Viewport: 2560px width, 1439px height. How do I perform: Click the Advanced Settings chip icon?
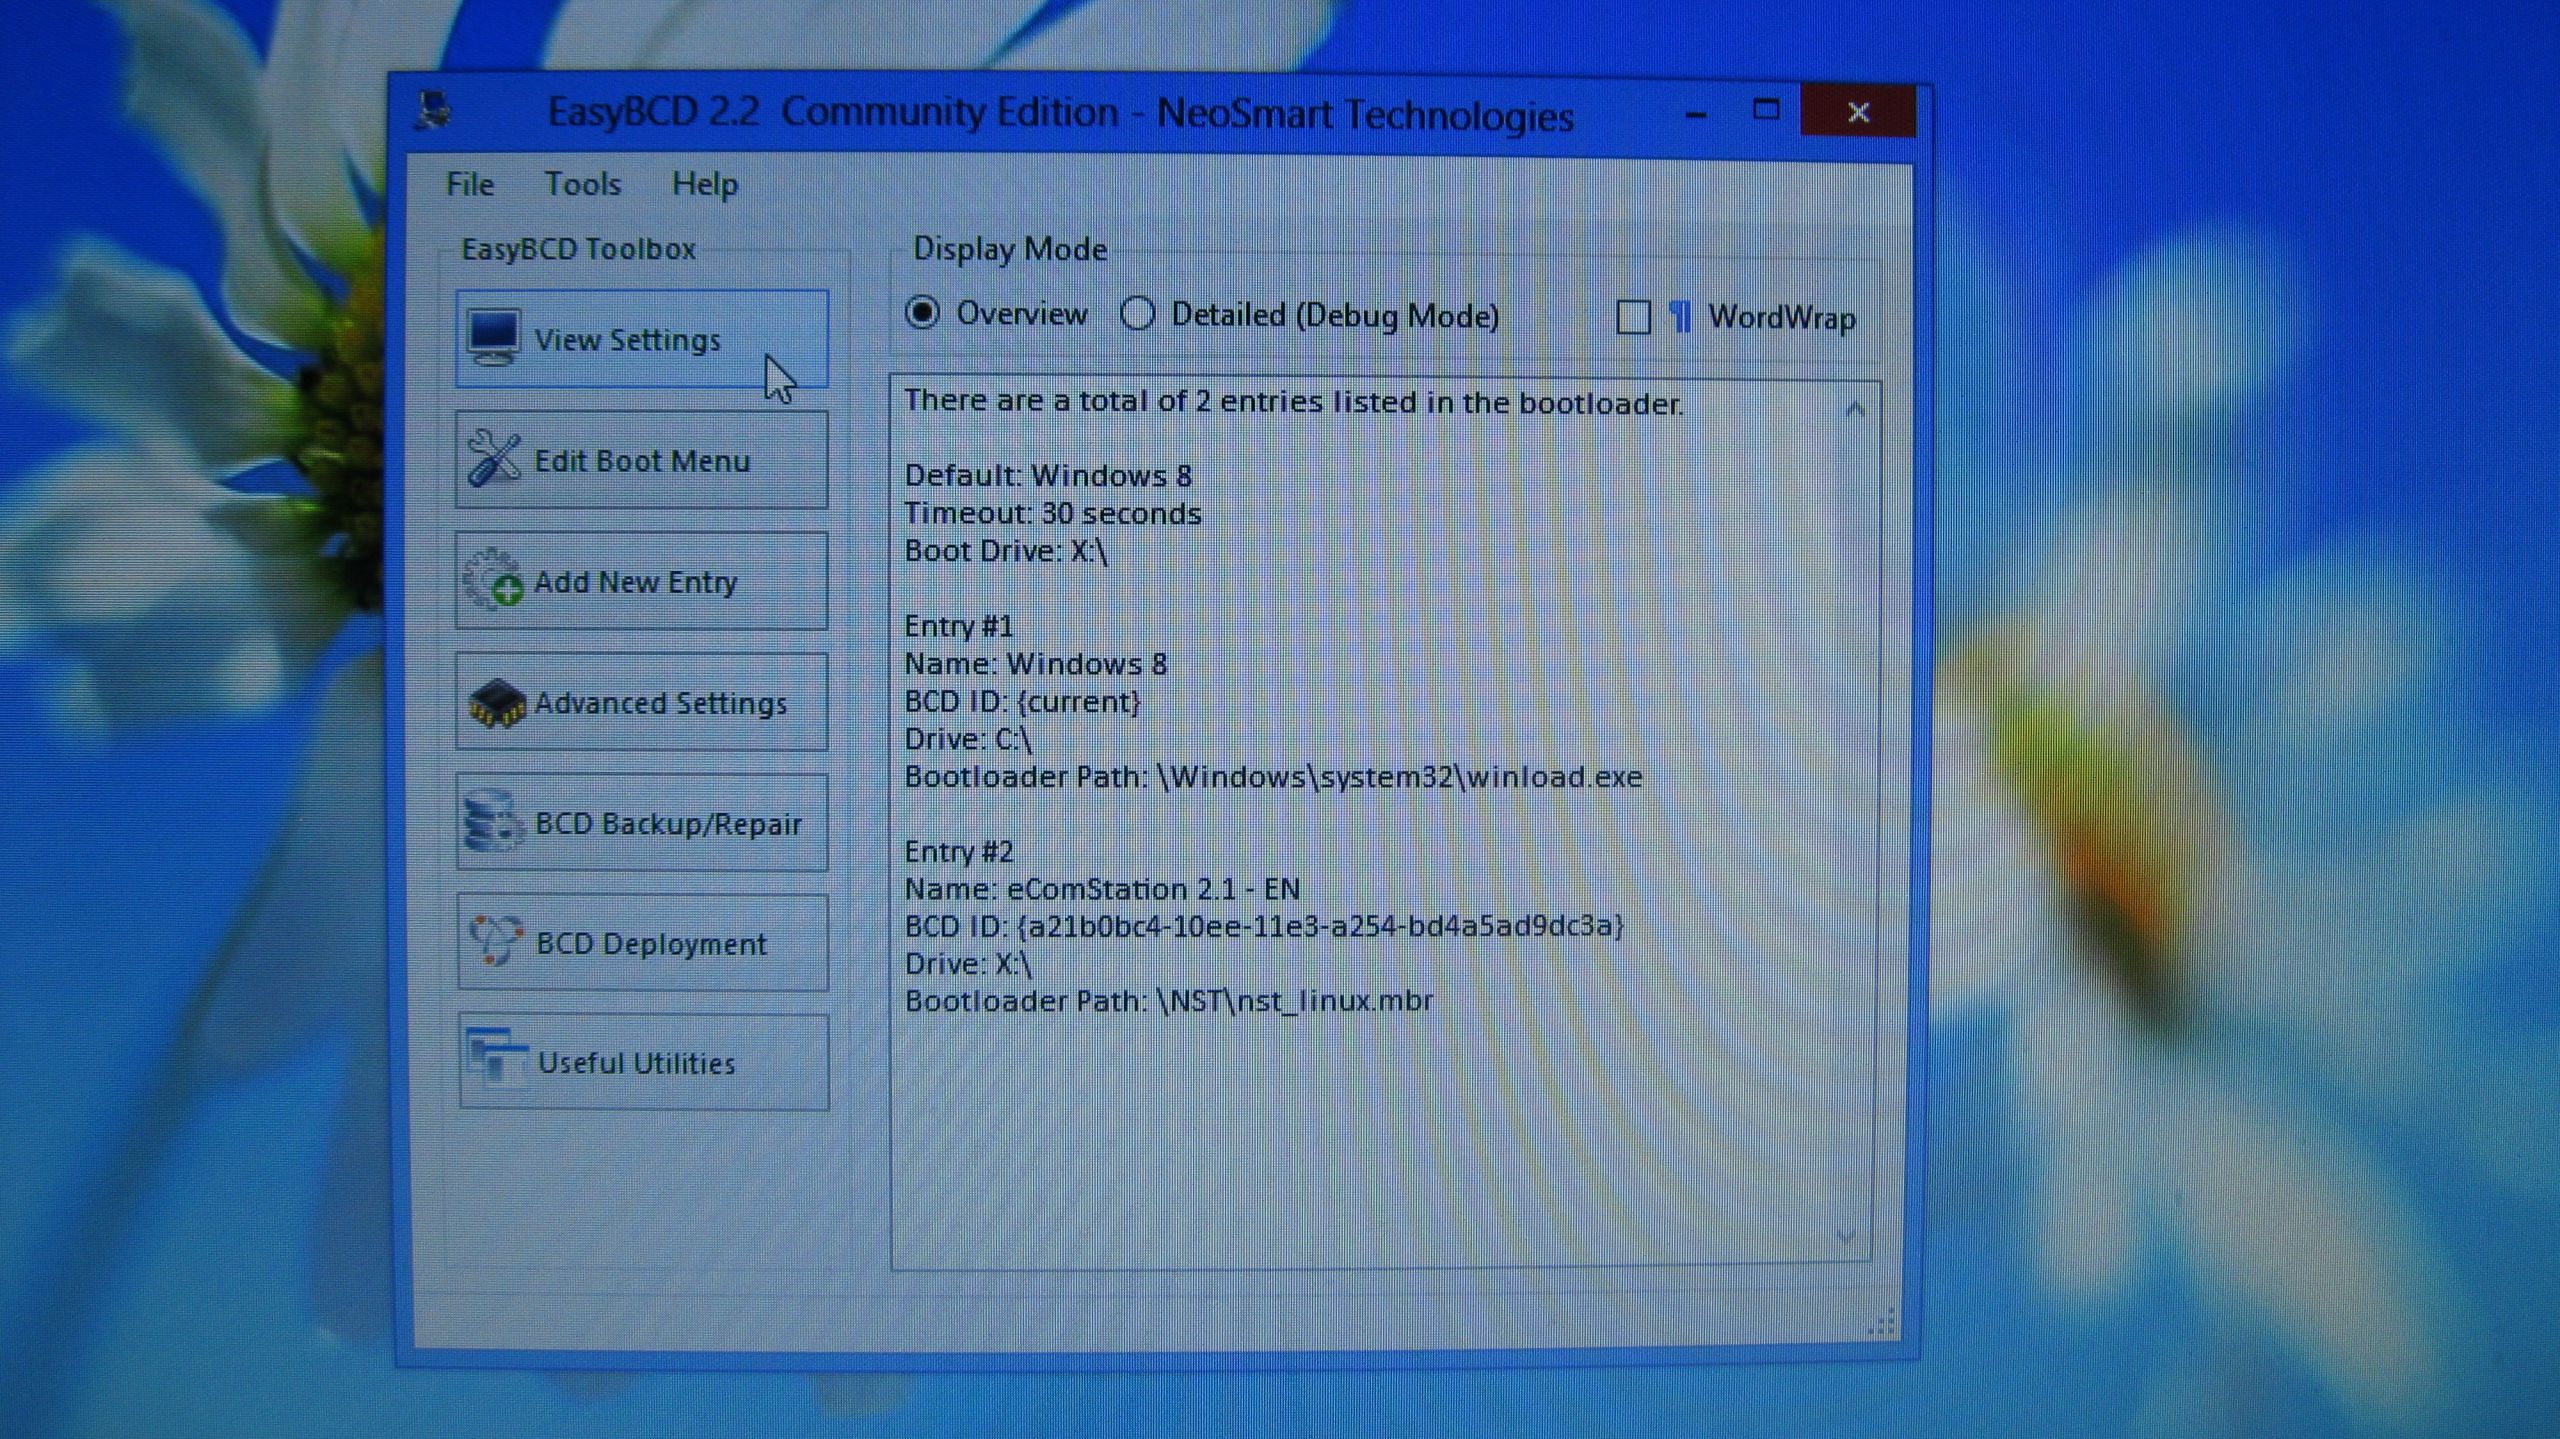coord(496,703)
